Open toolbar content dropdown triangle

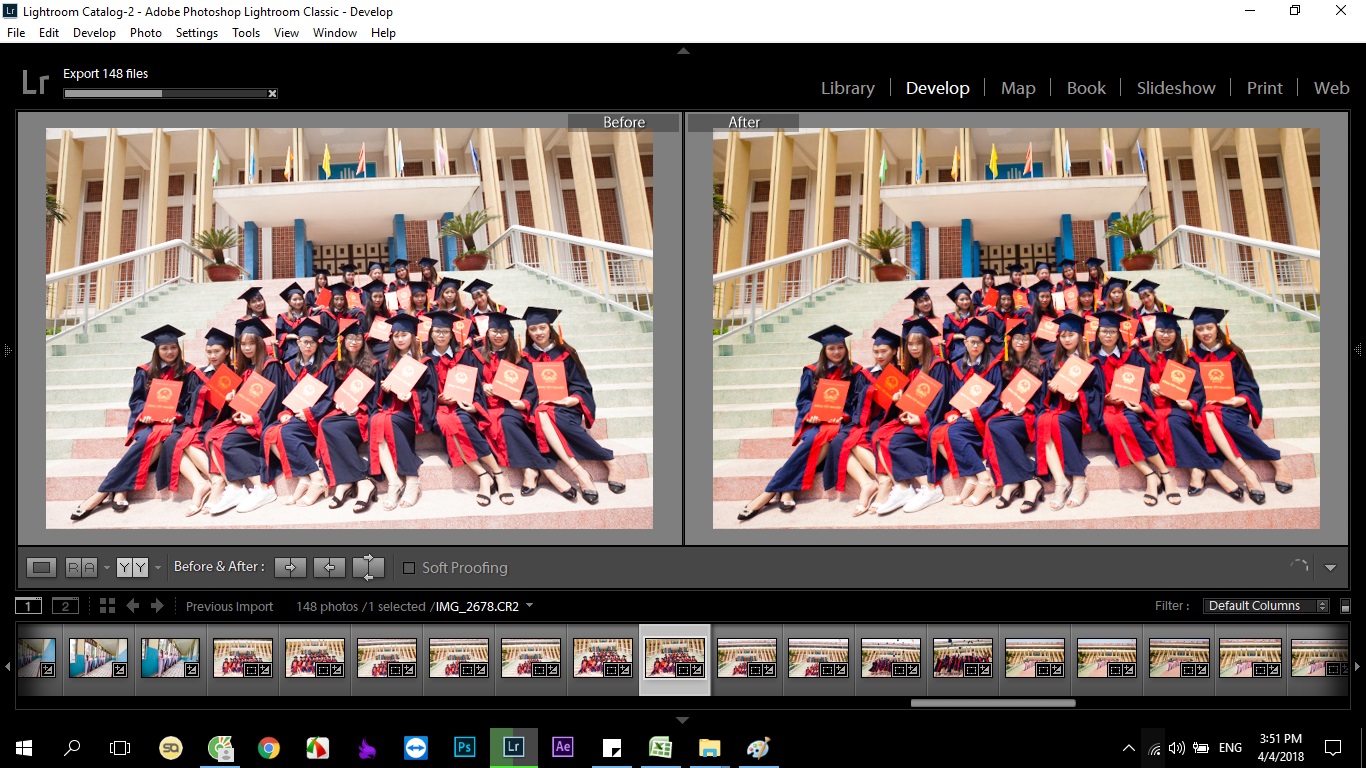click(1330, 568)
